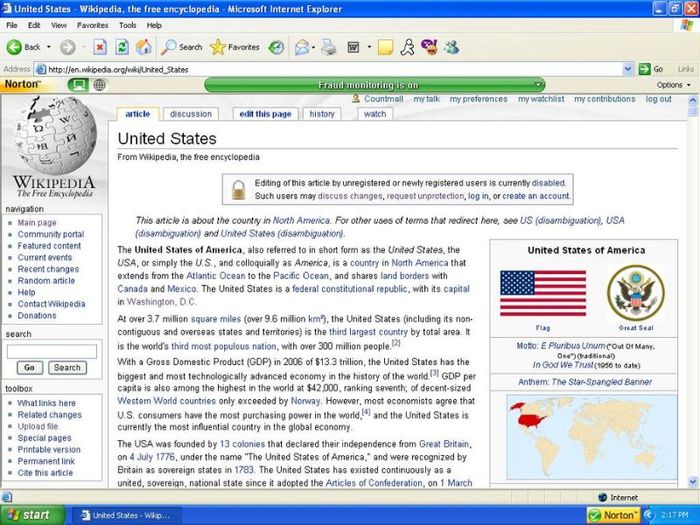Open the edit this page tab
Image resolution: width=700 pixels, height=525 pixels.
click(x=265, y=114)
